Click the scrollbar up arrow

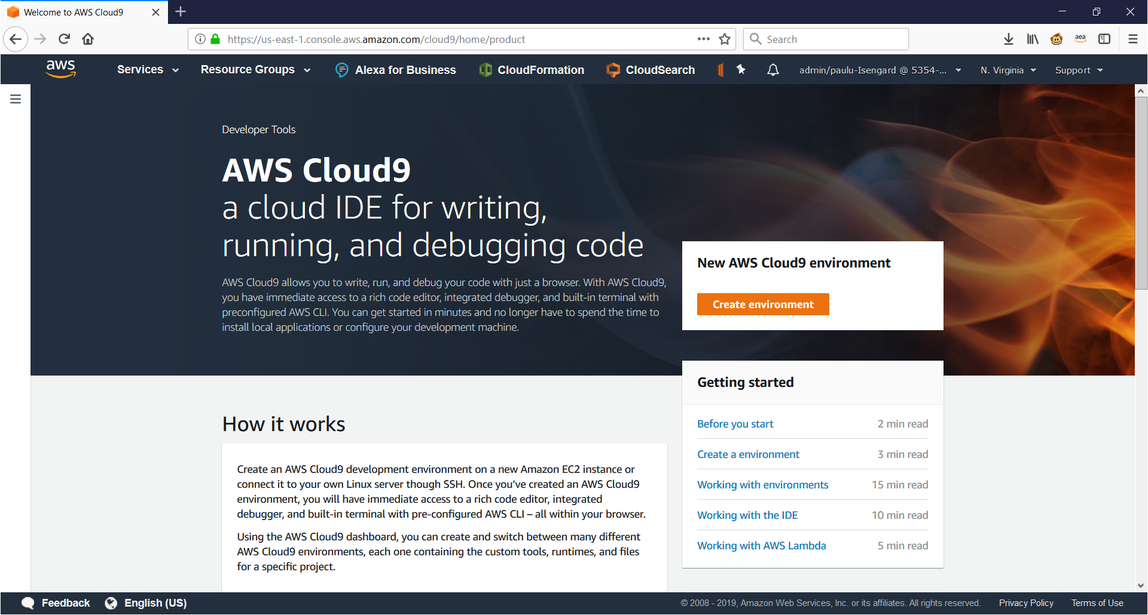click(1141, 90)
